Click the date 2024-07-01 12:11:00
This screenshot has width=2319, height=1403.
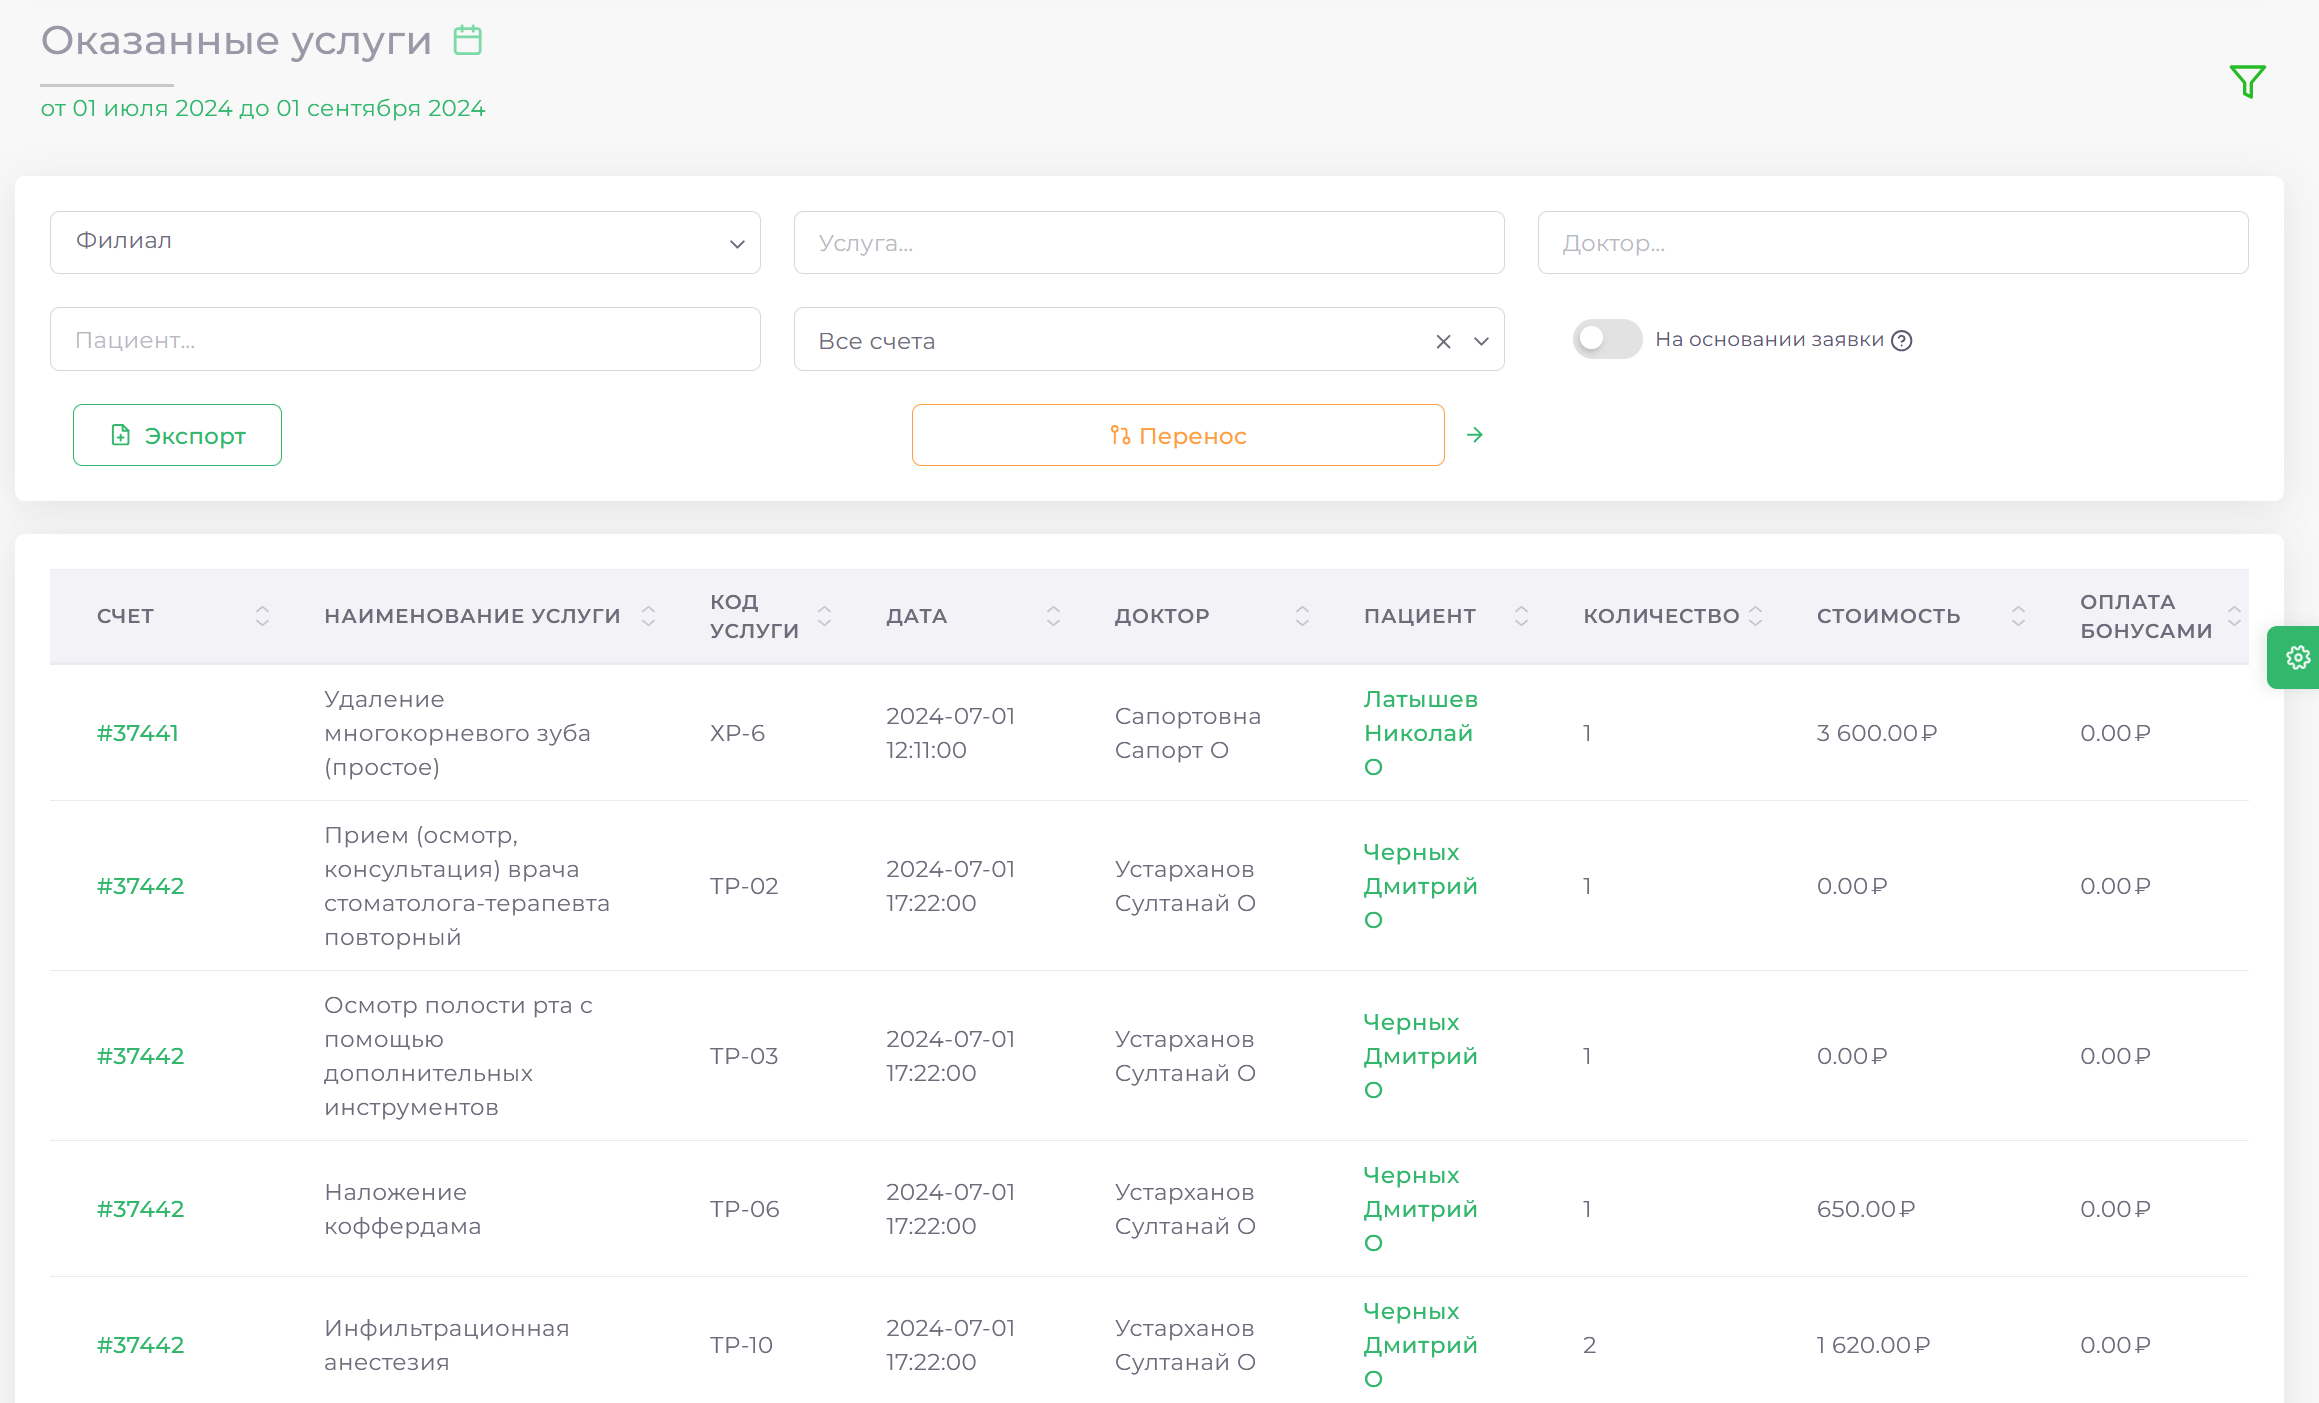point(951,733)
